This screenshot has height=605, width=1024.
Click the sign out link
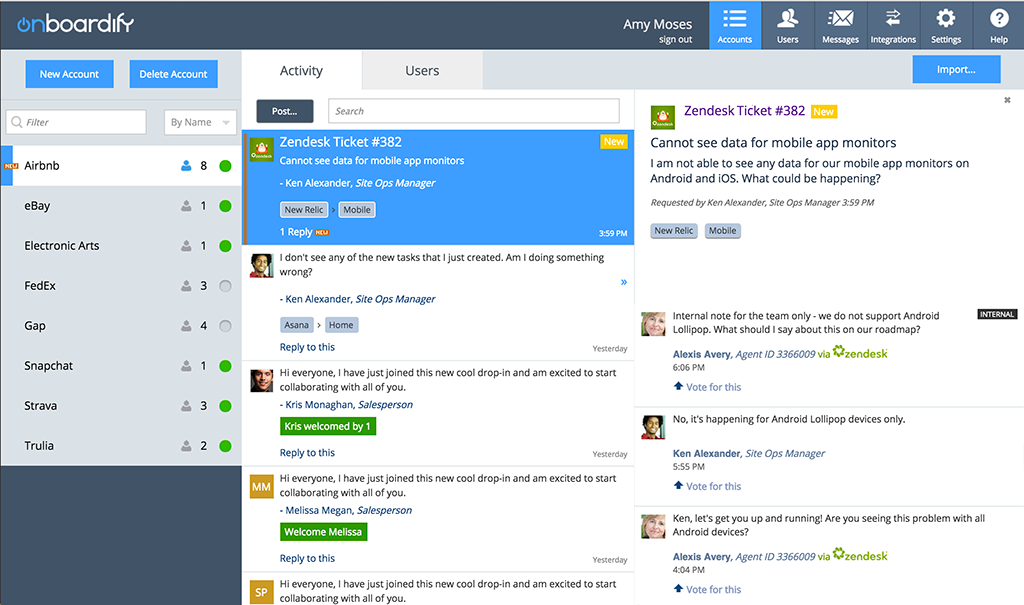click(x=675, y=40)
